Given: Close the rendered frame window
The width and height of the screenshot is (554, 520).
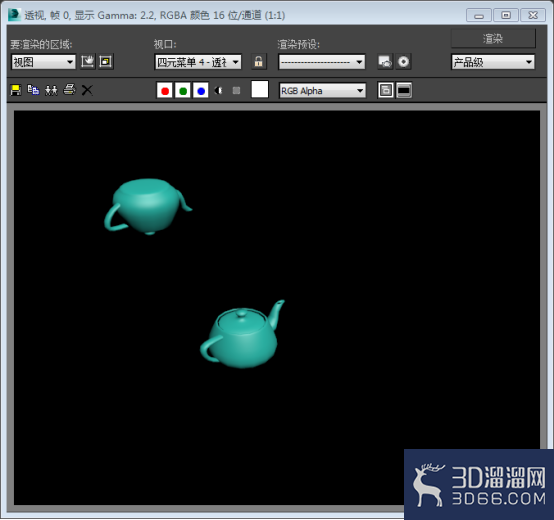Looking at the screenshot, I should (x=533, y=15).
